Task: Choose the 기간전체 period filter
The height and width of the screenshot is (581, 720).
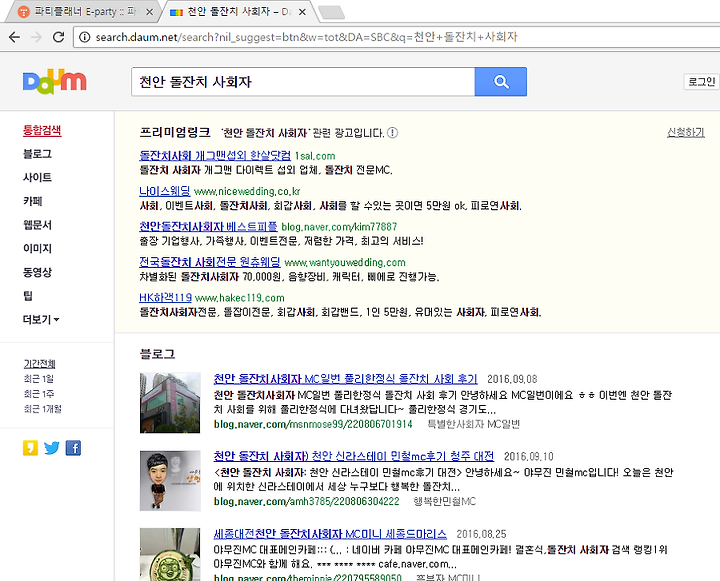Action: [x=39, y=364]
